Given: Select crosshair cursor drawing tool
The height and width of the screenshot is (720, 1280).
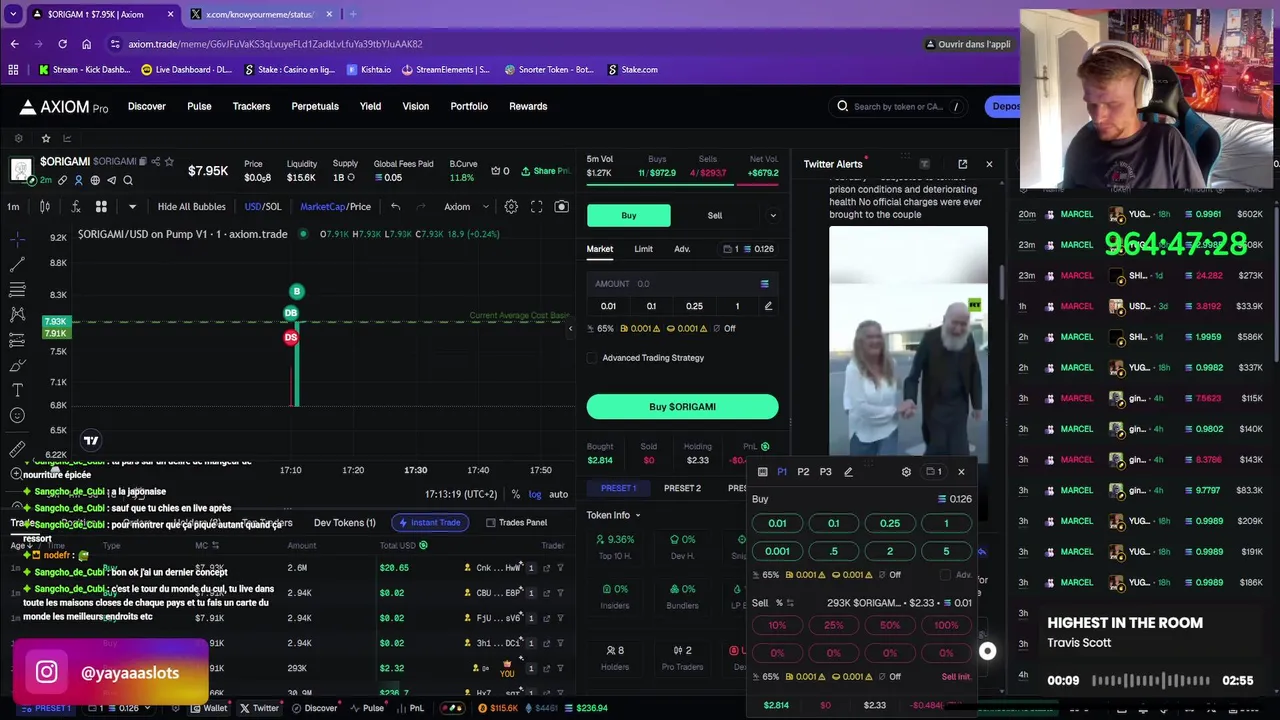Looking at the screenshot, I should [17, 240].
